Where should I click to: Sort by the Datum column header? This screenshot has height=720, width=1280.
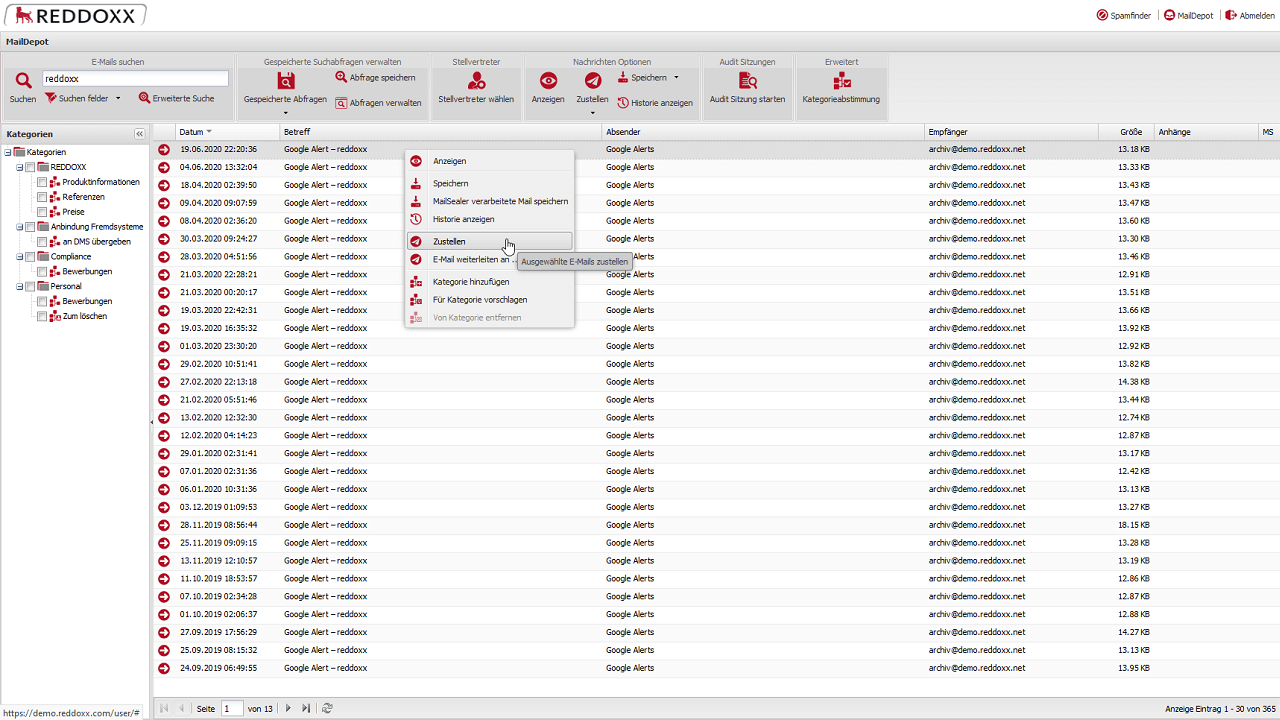[x=227, y=132]
